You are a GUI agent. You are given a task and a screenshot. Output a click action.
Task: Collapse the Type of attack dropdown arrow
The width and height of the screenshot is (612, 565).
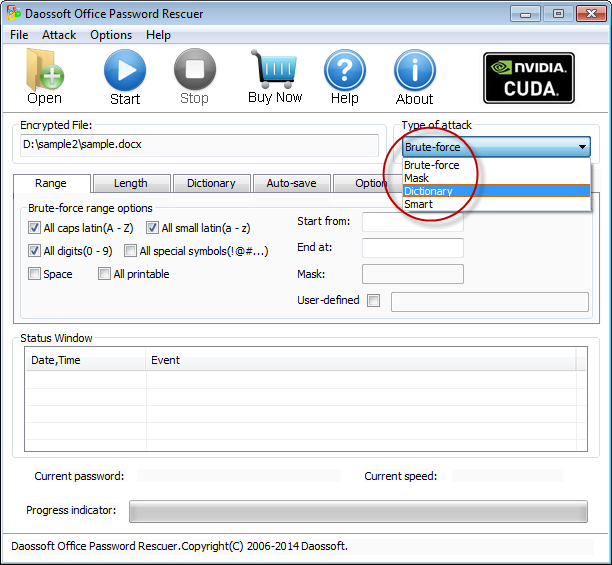(582, 147)
